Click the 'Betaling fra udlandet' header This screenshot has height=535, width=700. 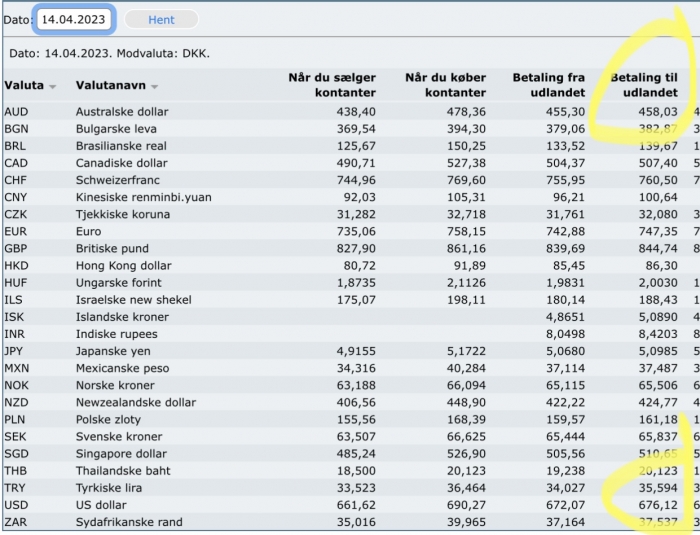click(x=549, y=85)
